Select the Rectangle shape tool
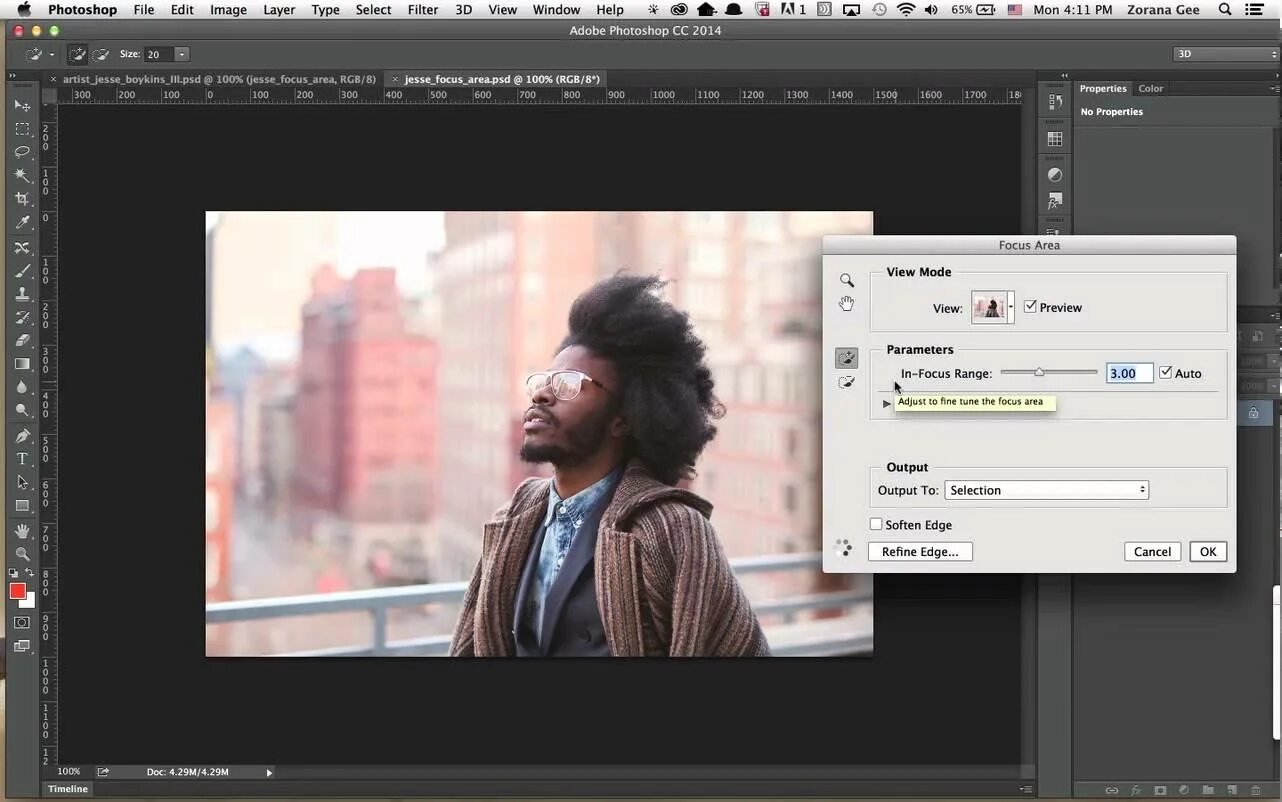This screenshot has width=1282, height=802. click(x=22, y=505)
